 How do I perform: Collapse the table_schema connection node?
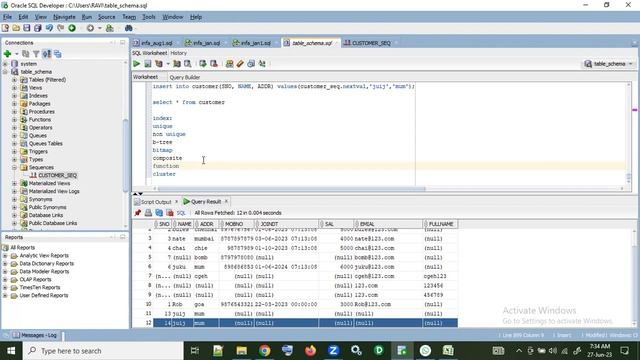click(5, 72)
